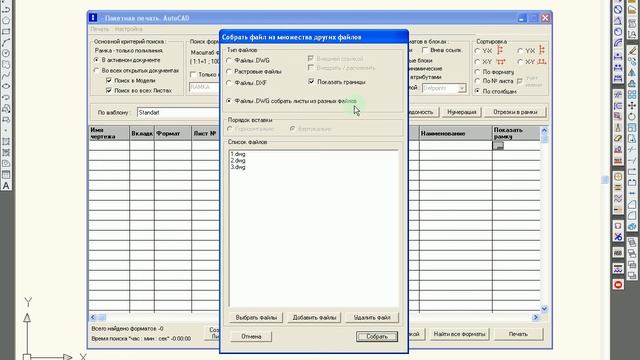640x360 pixels.
Task: Click the table's horizontal scrollbar right arrow
Action: point(536,317)
